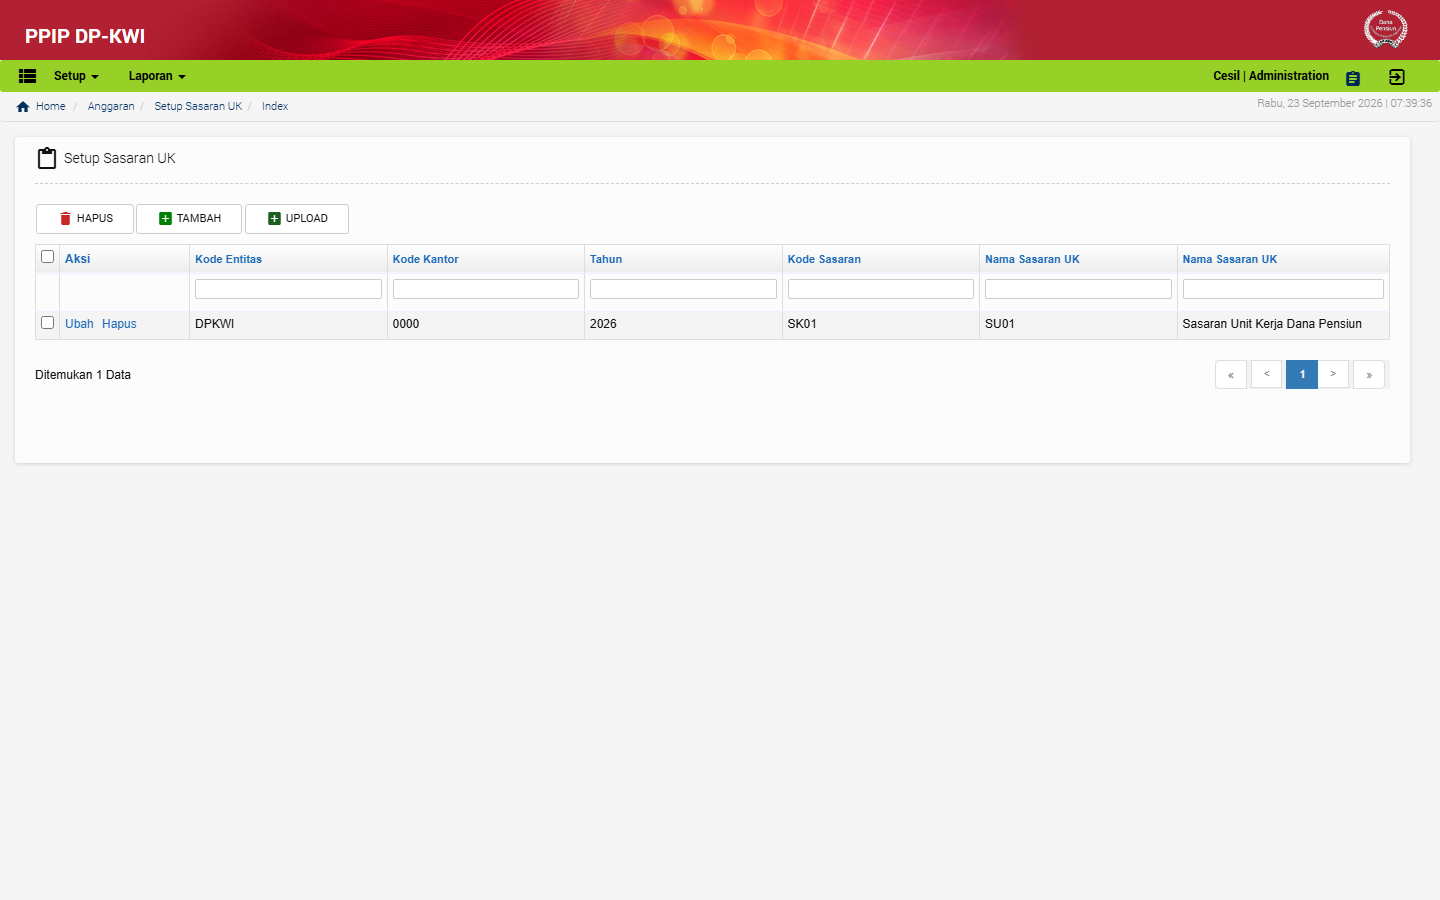Tick the select-all checkbox in table header
Image resolution: width=1440 pixels, height=900 pixels.
point(47,257)
